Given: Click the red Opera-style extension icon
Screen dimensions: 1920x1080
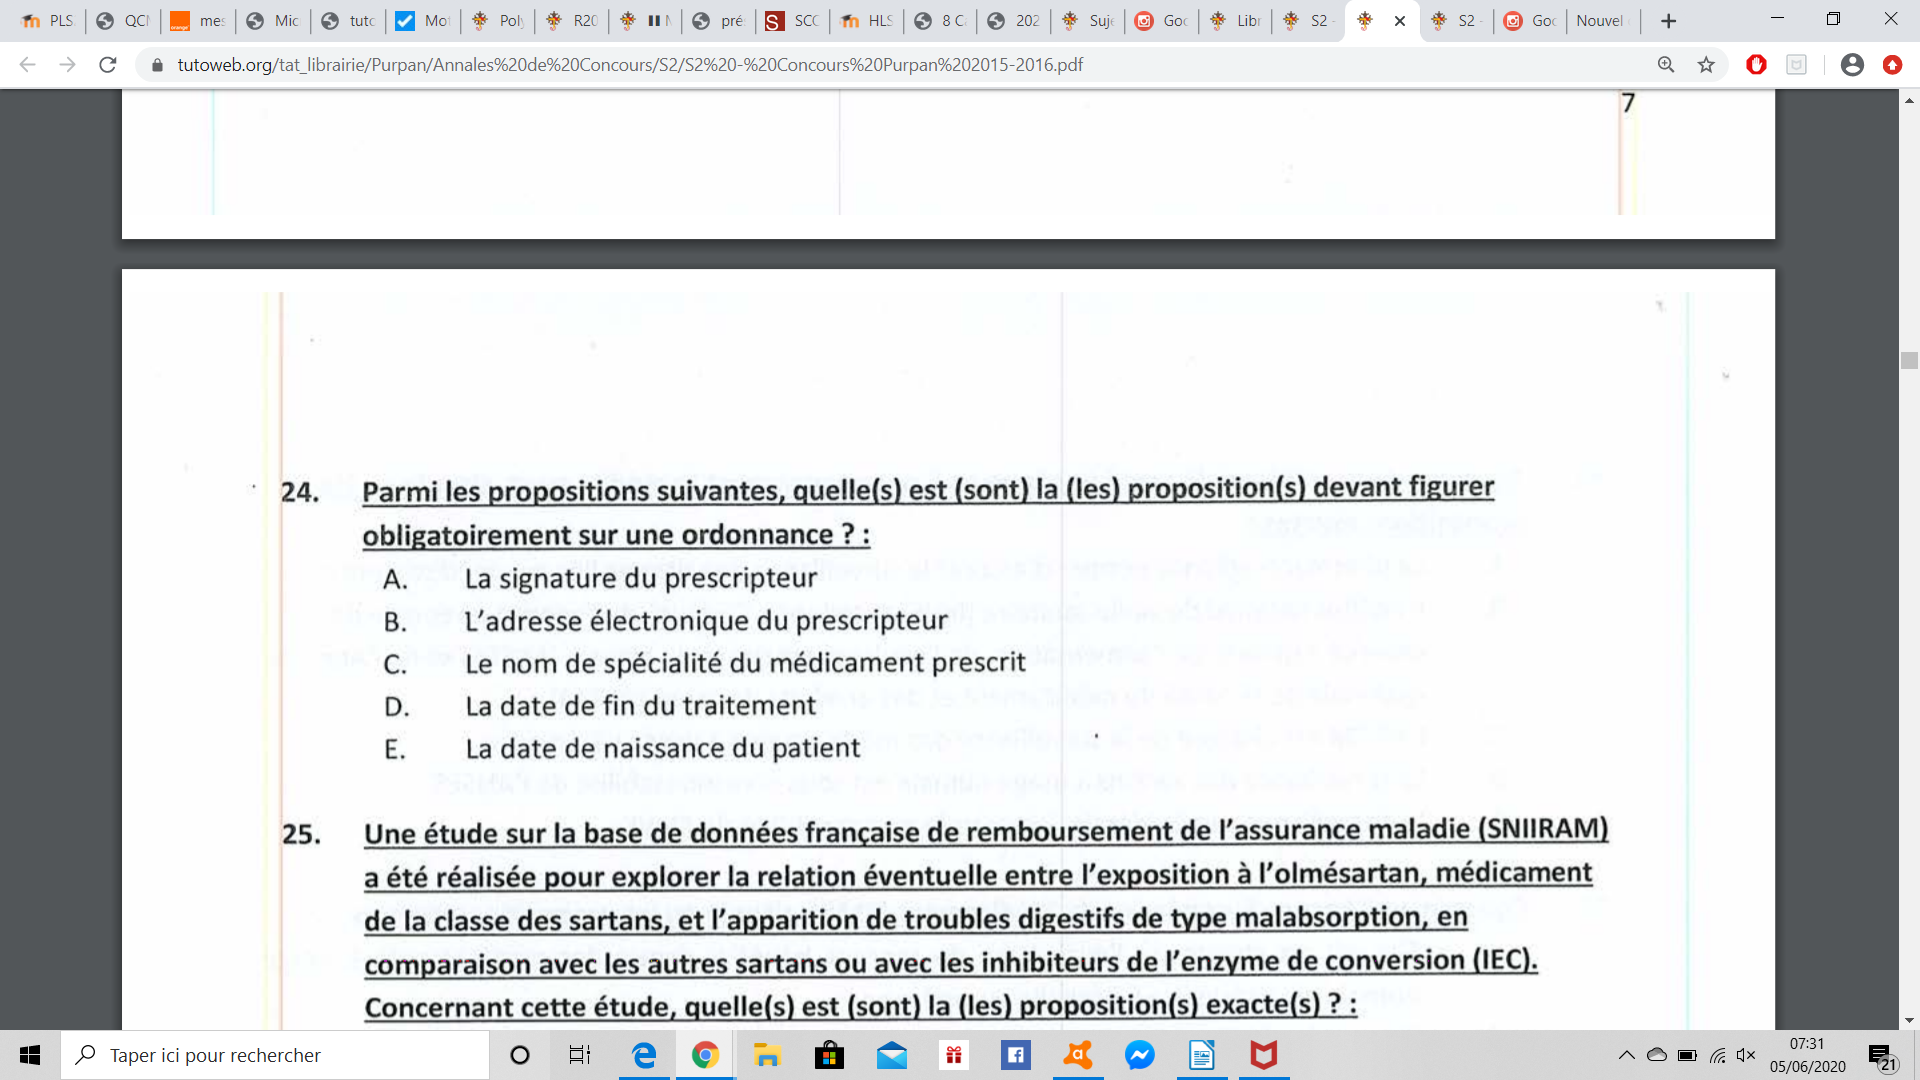Looking at the screenshot, I should pos(1756,65).
